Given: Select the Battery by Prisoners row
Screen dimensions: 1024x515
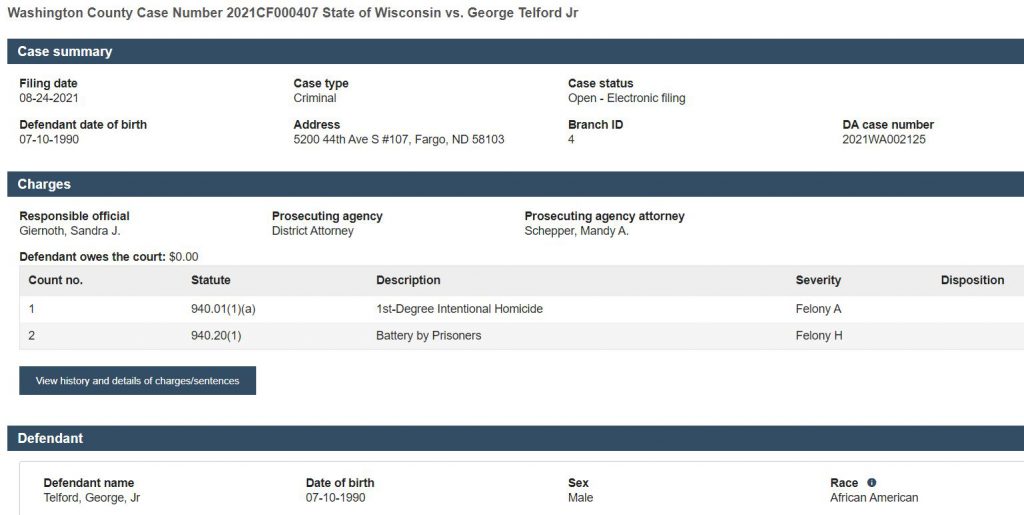Looking at the screenshot, I should click(428, 336).
